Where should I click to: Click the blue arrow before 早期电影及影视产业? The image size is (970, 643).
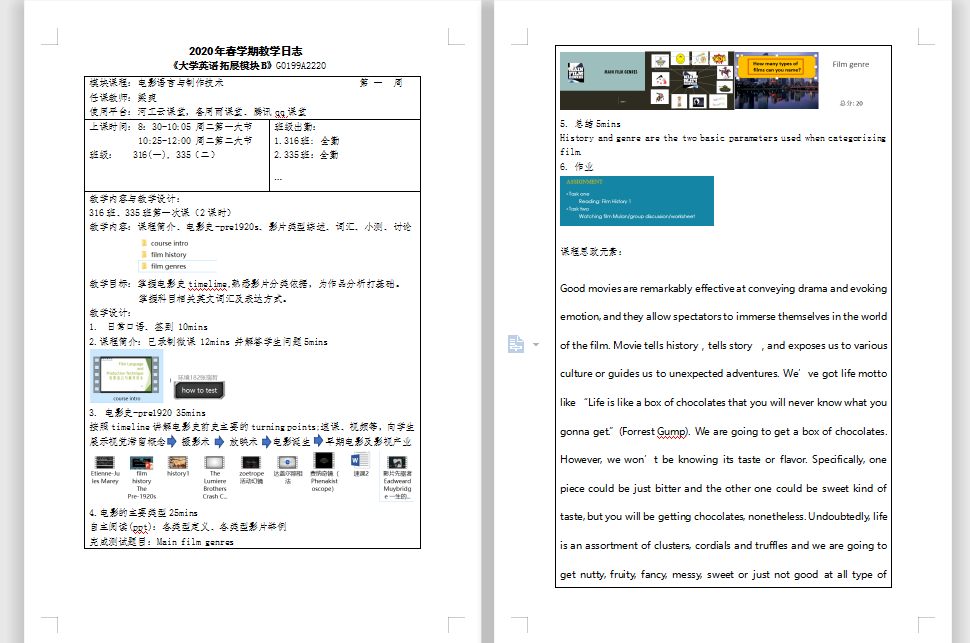318,441
